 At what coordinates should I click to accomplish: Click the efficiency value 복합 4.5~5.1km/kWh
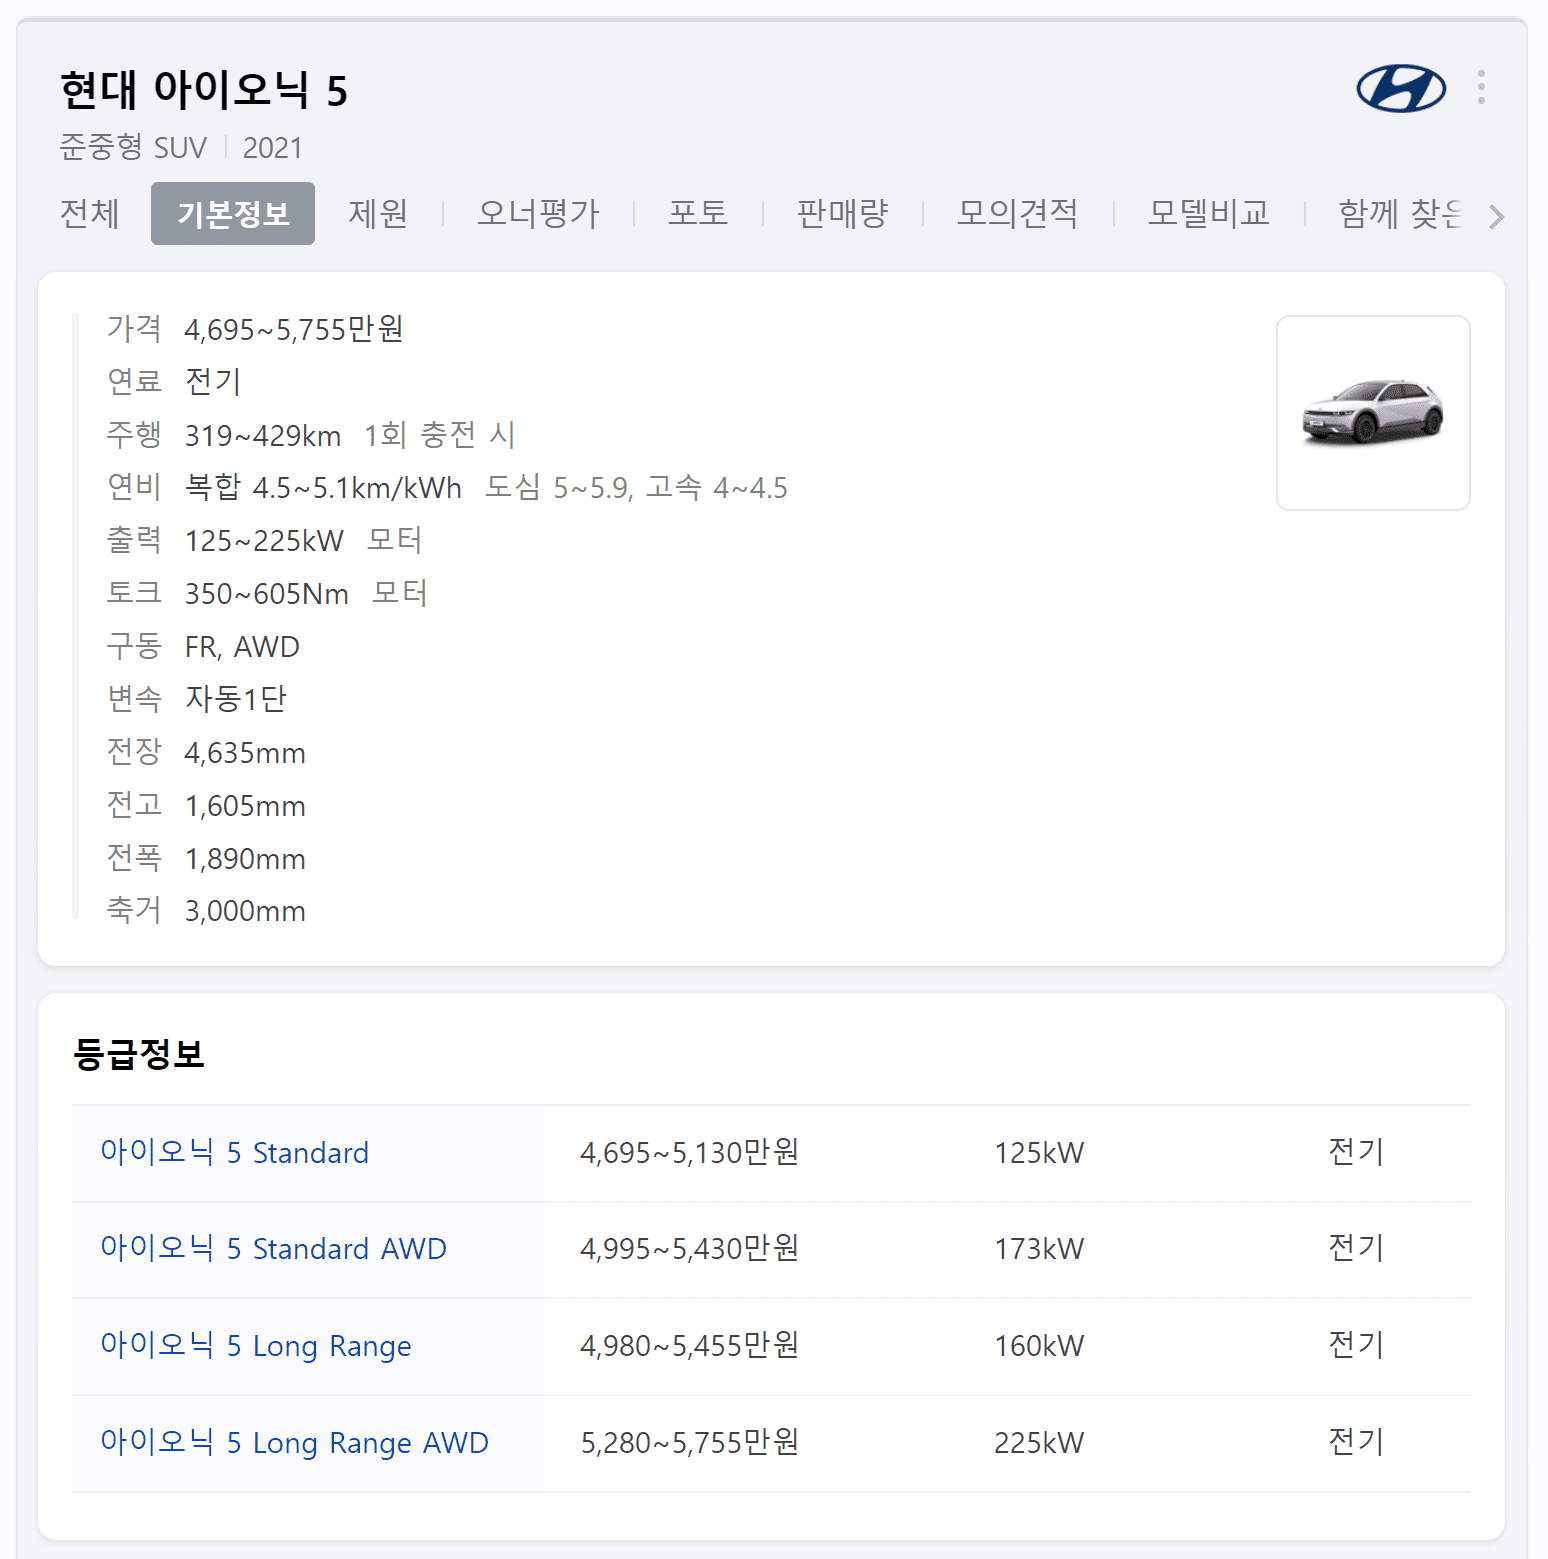323,488
